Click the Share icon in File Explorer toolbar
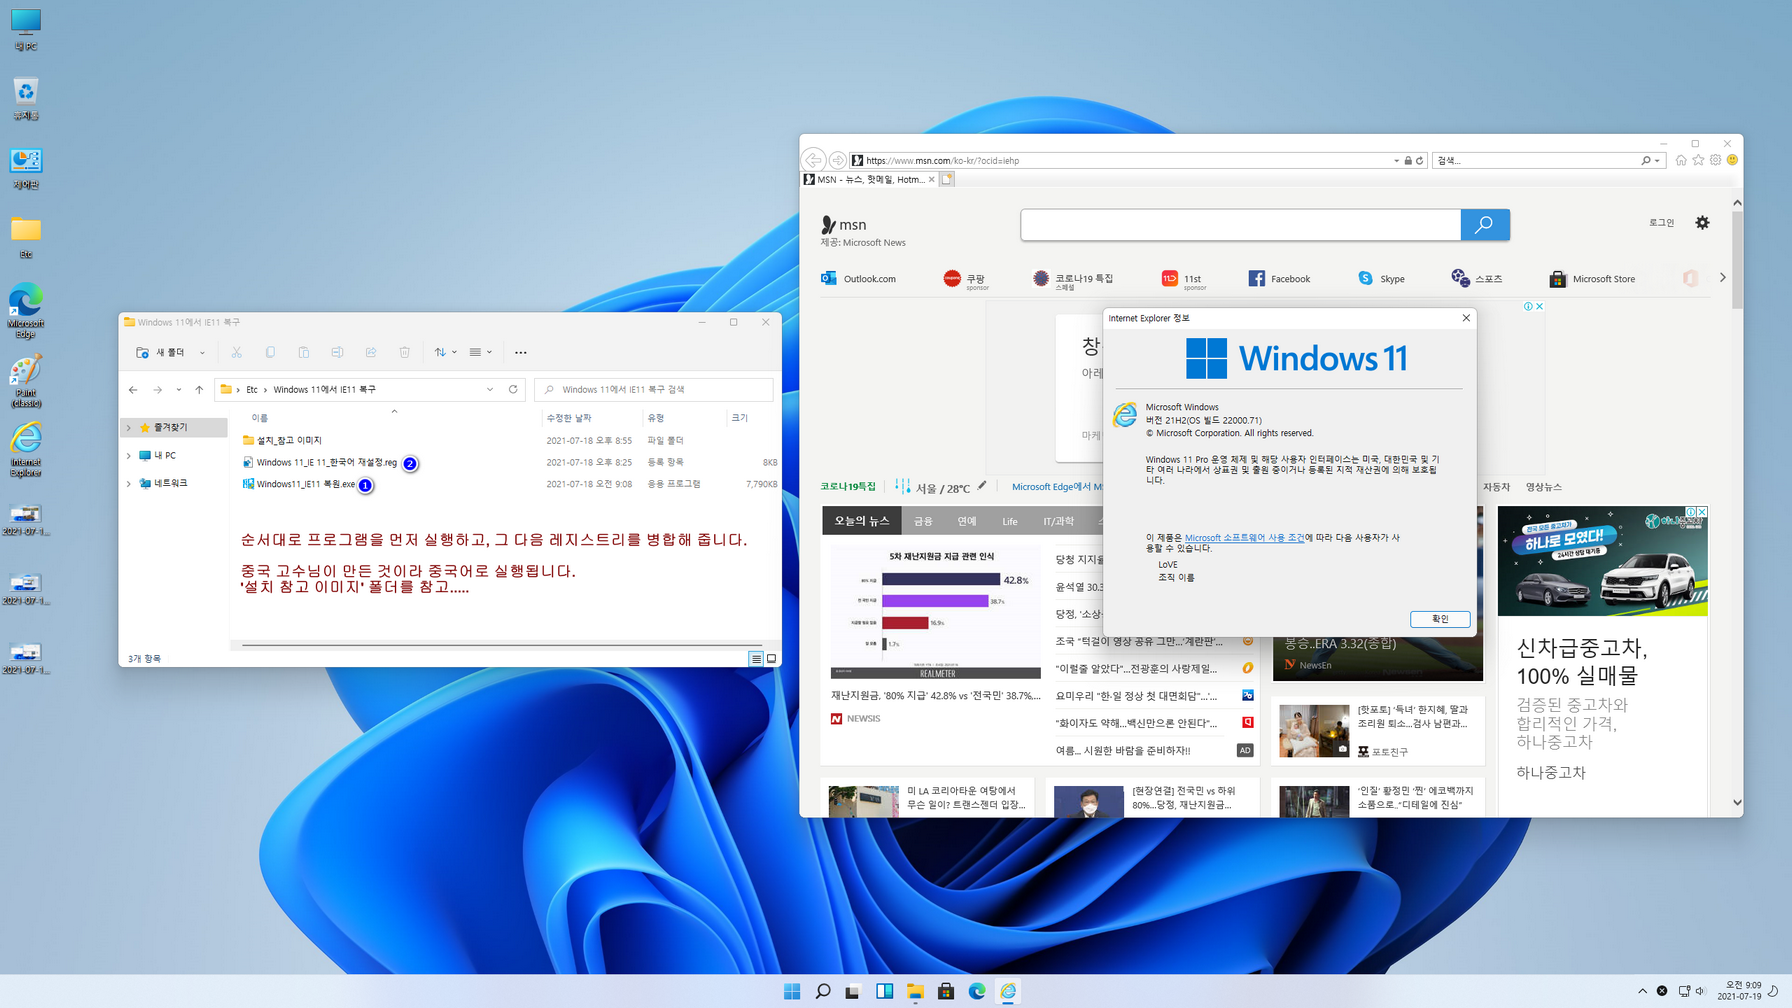The image size is (1792, 1008). 371,352
